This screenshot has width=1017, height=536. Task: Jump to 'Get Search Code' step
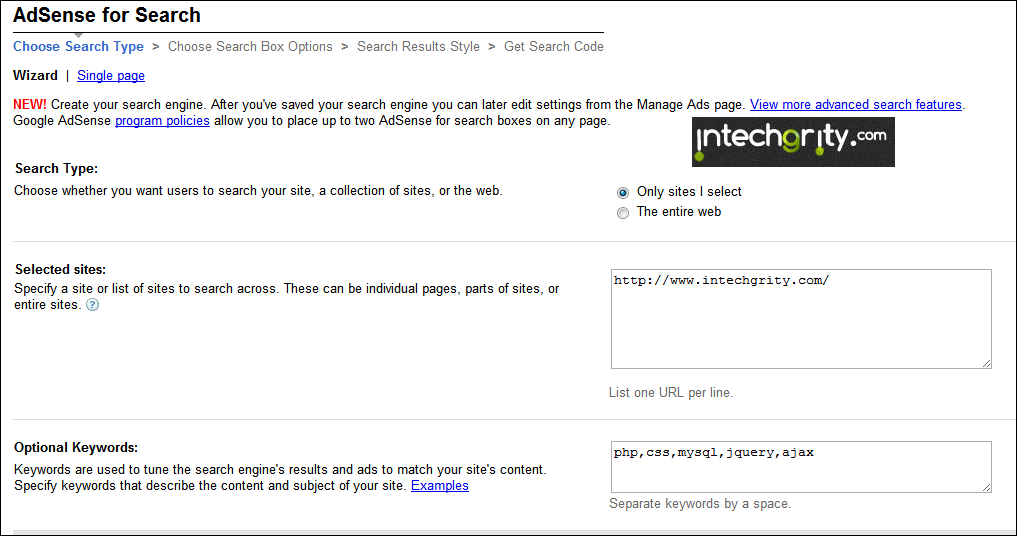[x=554, y=47]
